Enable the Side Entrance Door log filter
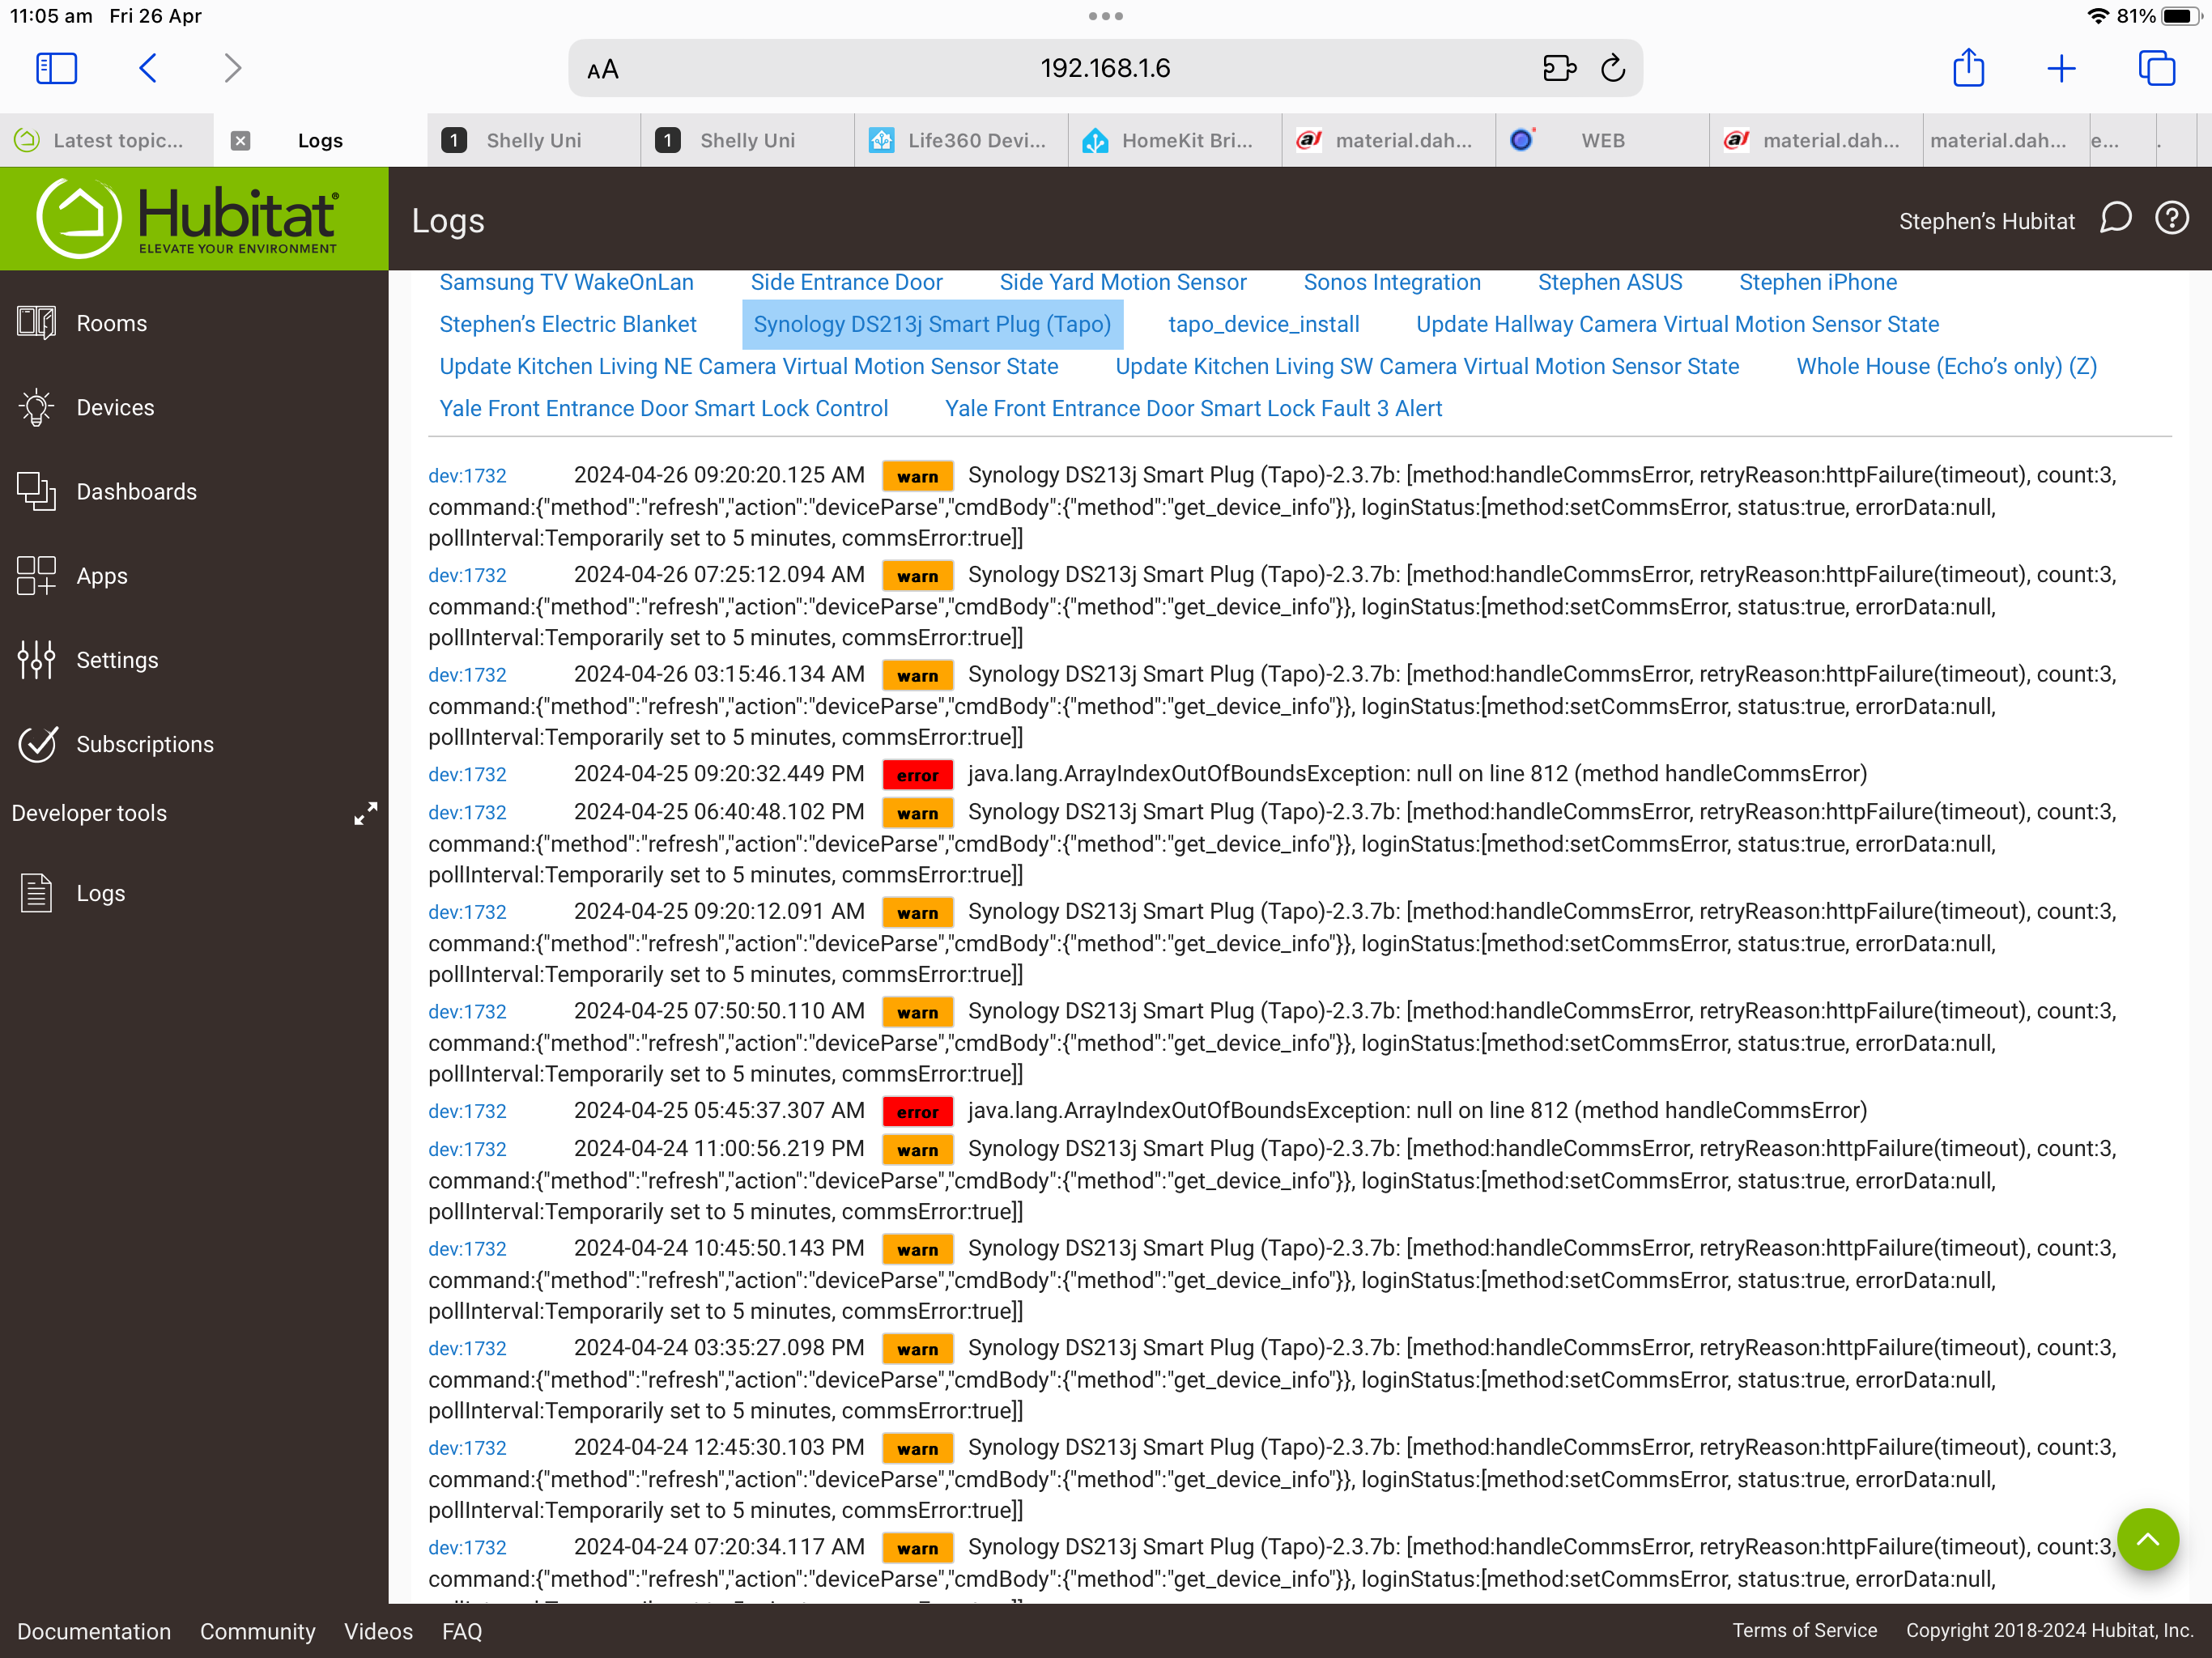Image resolution: width=2212 pixels, height=1658 pixels. (x=846, y=282)
